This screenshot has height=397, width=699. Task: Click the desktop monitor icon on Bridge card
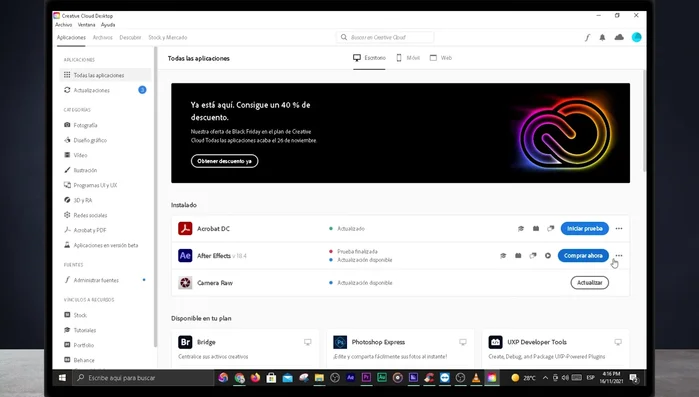tap(308, 342)
